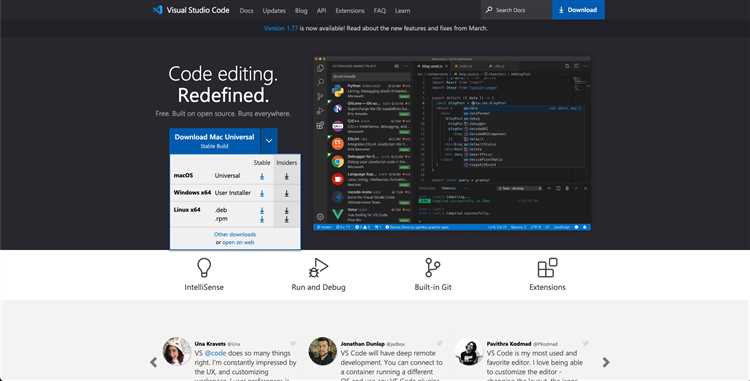Download Windows x64 User Installer Insiders
This screenshot has height=381, width=750.
[x=287, y=193]
